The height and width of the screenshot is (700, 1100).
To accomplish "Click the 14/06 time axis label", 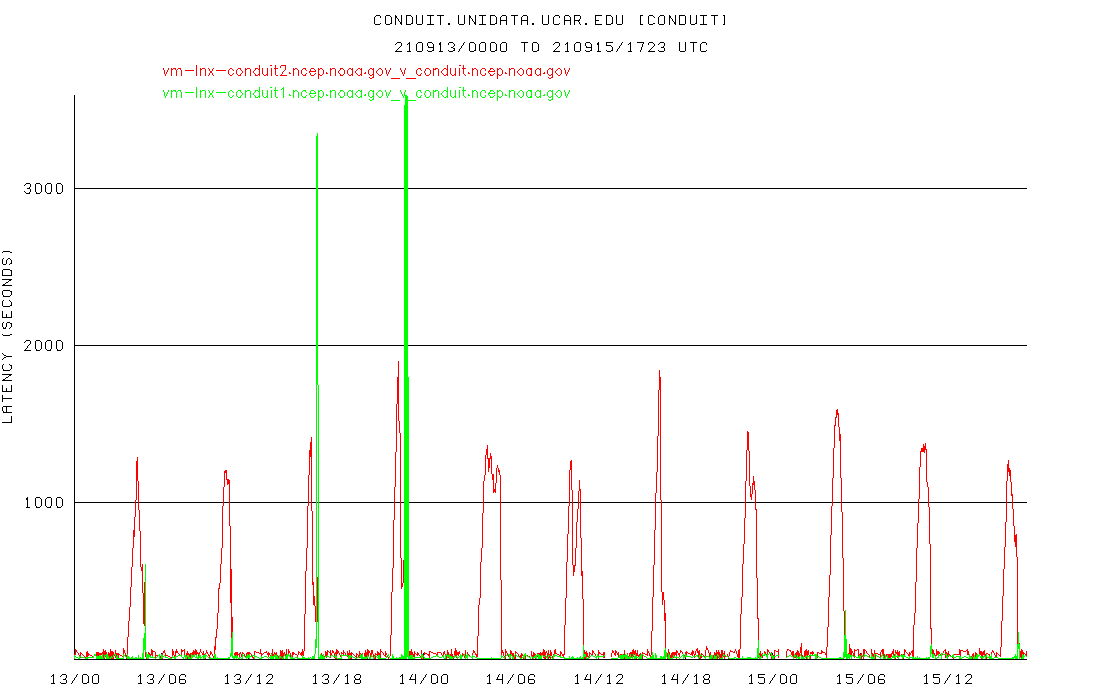I will click(511, 679).
